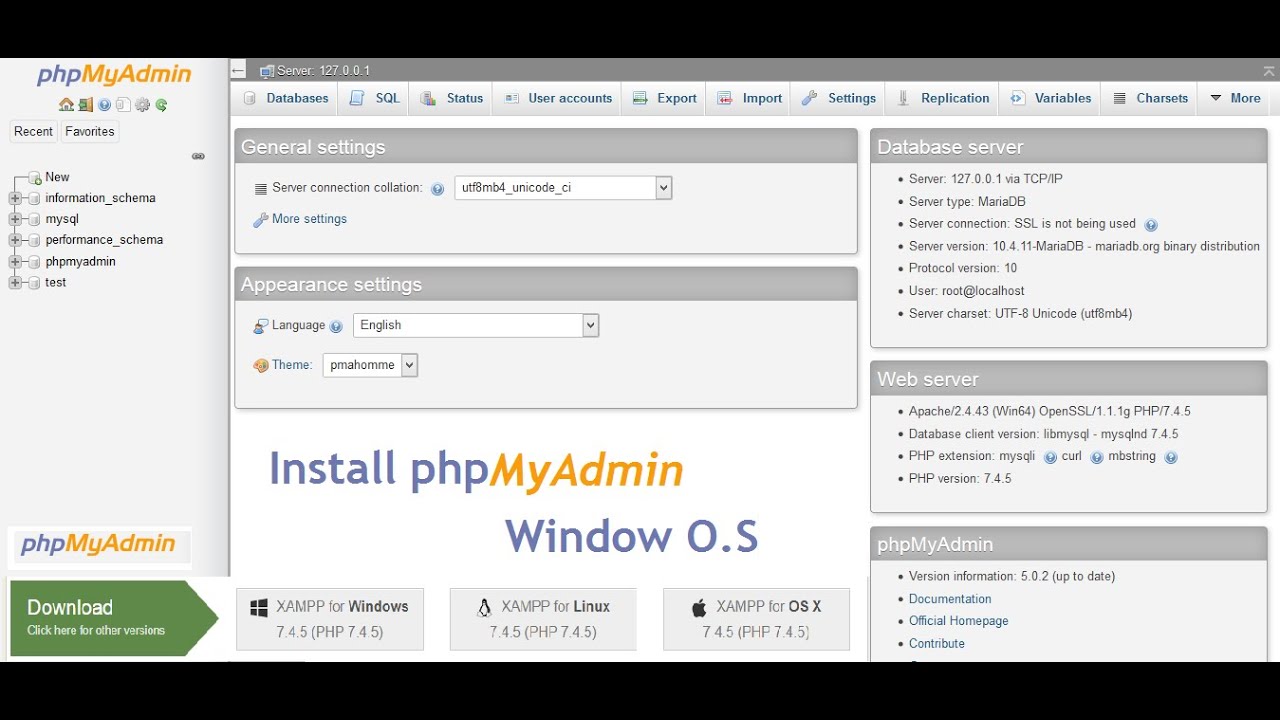This screenshot has height=720, width=1280.
Task: Open the Export tab
Action: tap(665, 98)
